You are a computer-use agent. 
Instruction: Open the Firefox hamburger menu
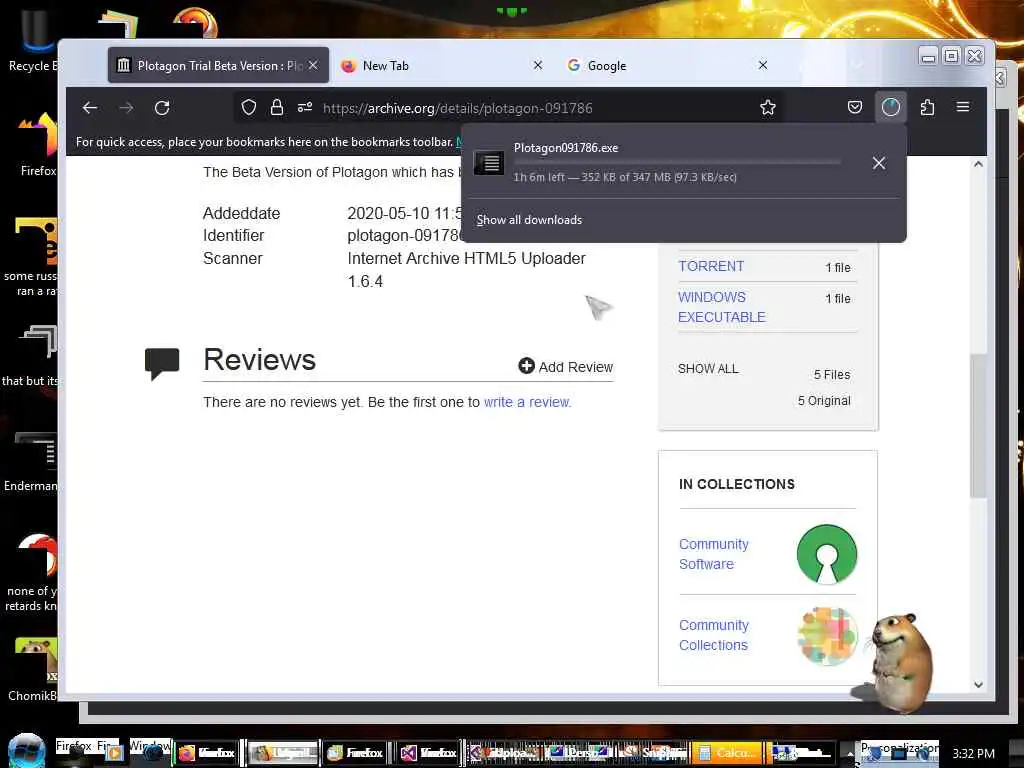(963, 107)
